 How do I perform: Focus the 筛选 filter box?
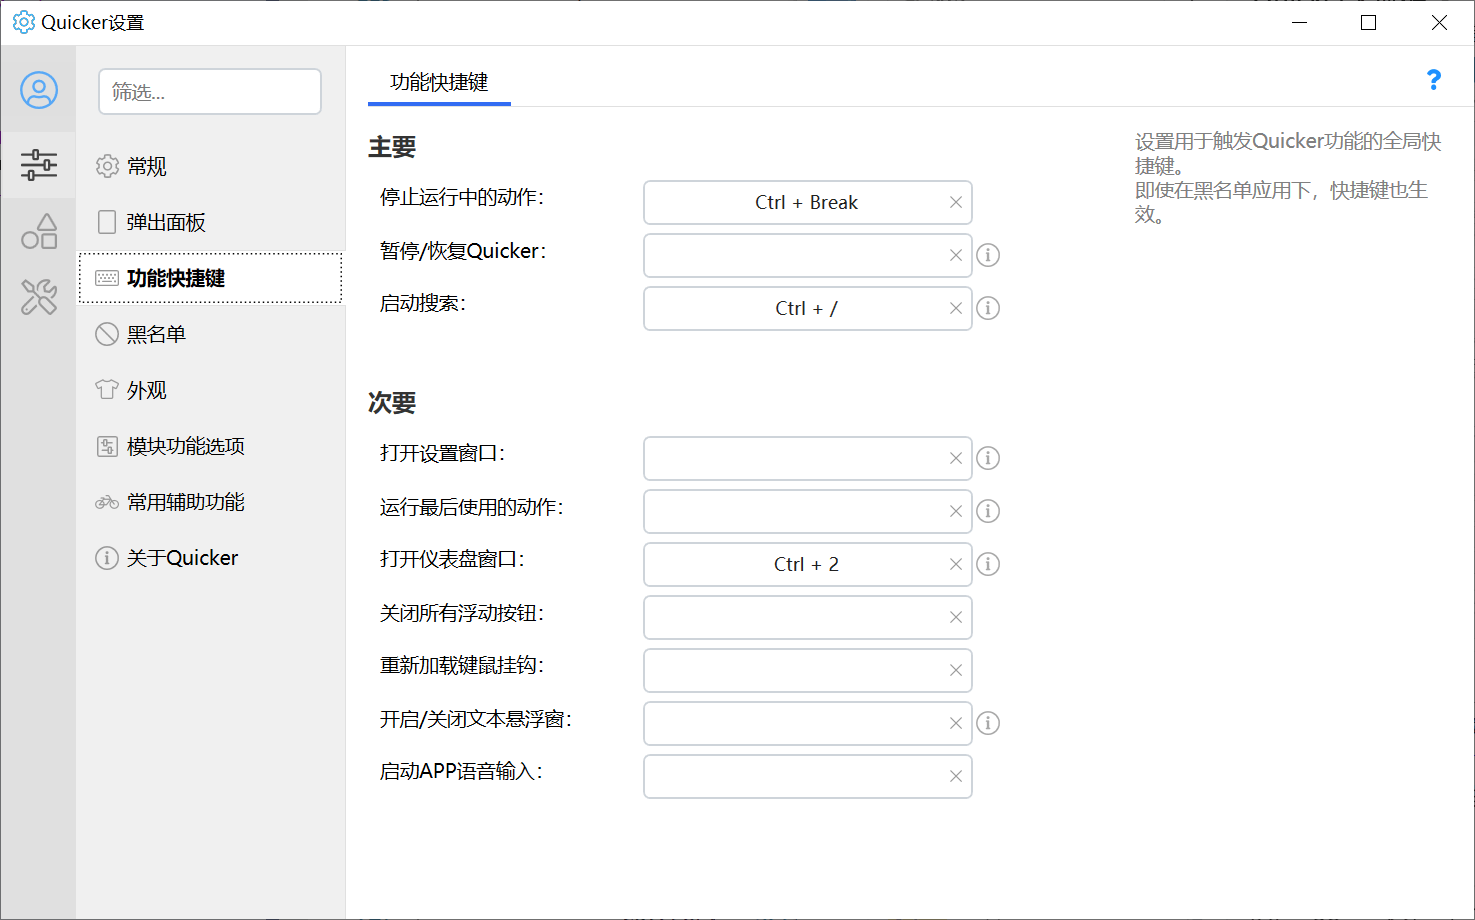pyautogui.click(x=210, y=92)
